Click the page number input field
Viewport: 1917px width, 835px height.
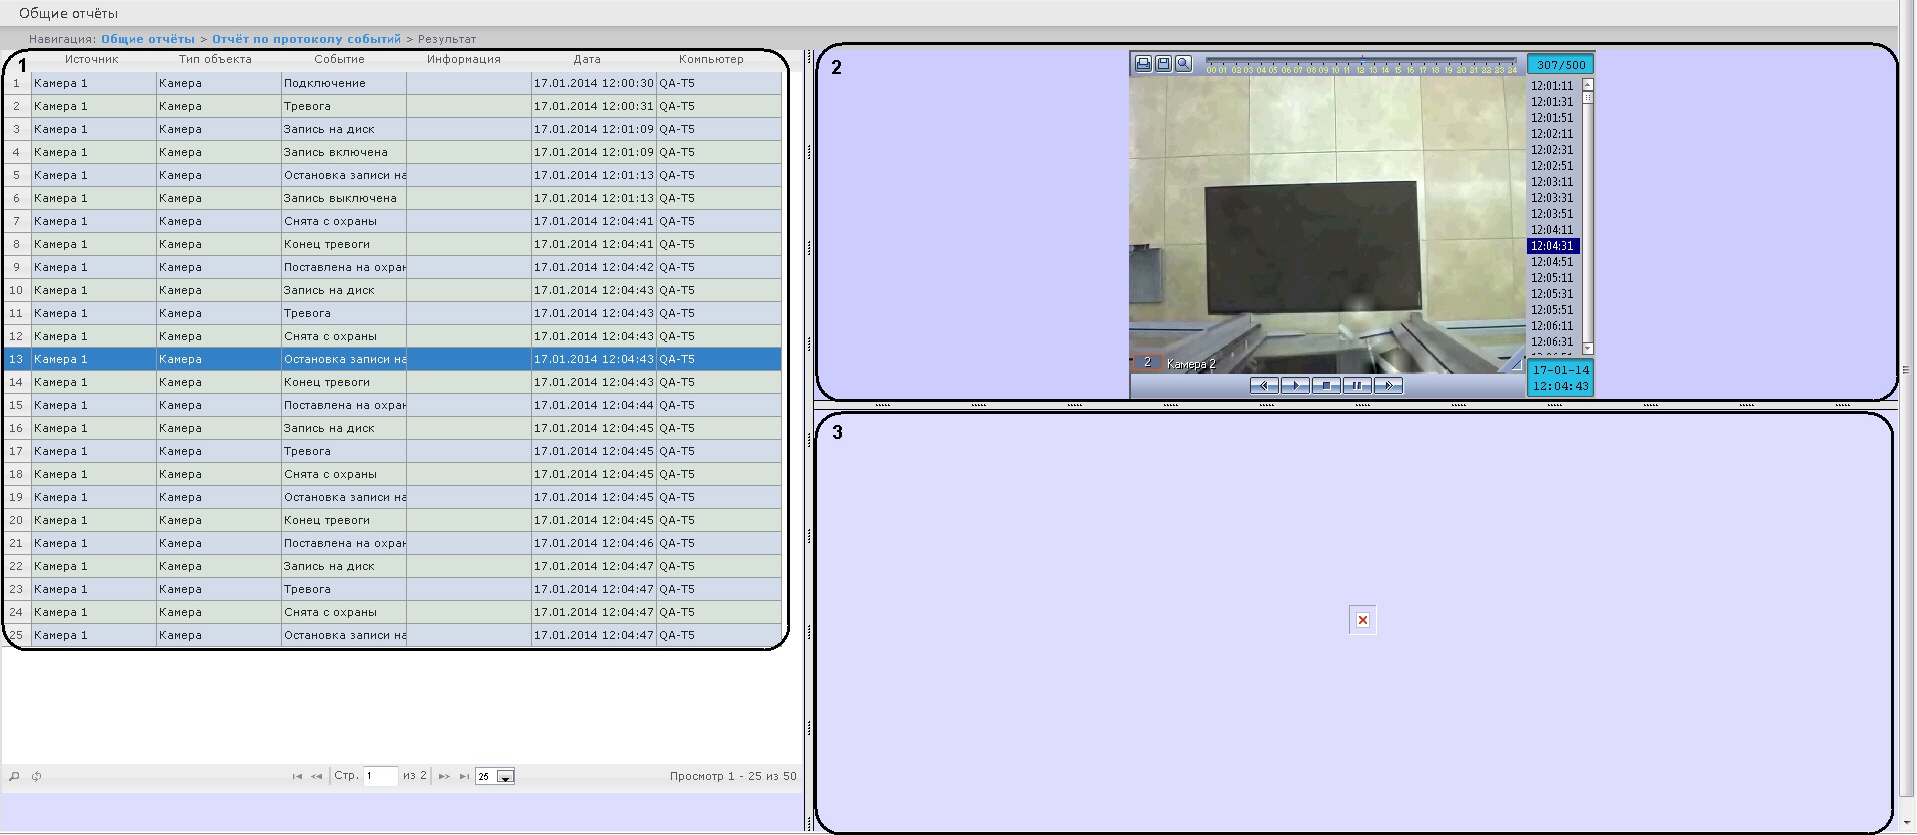380,776
